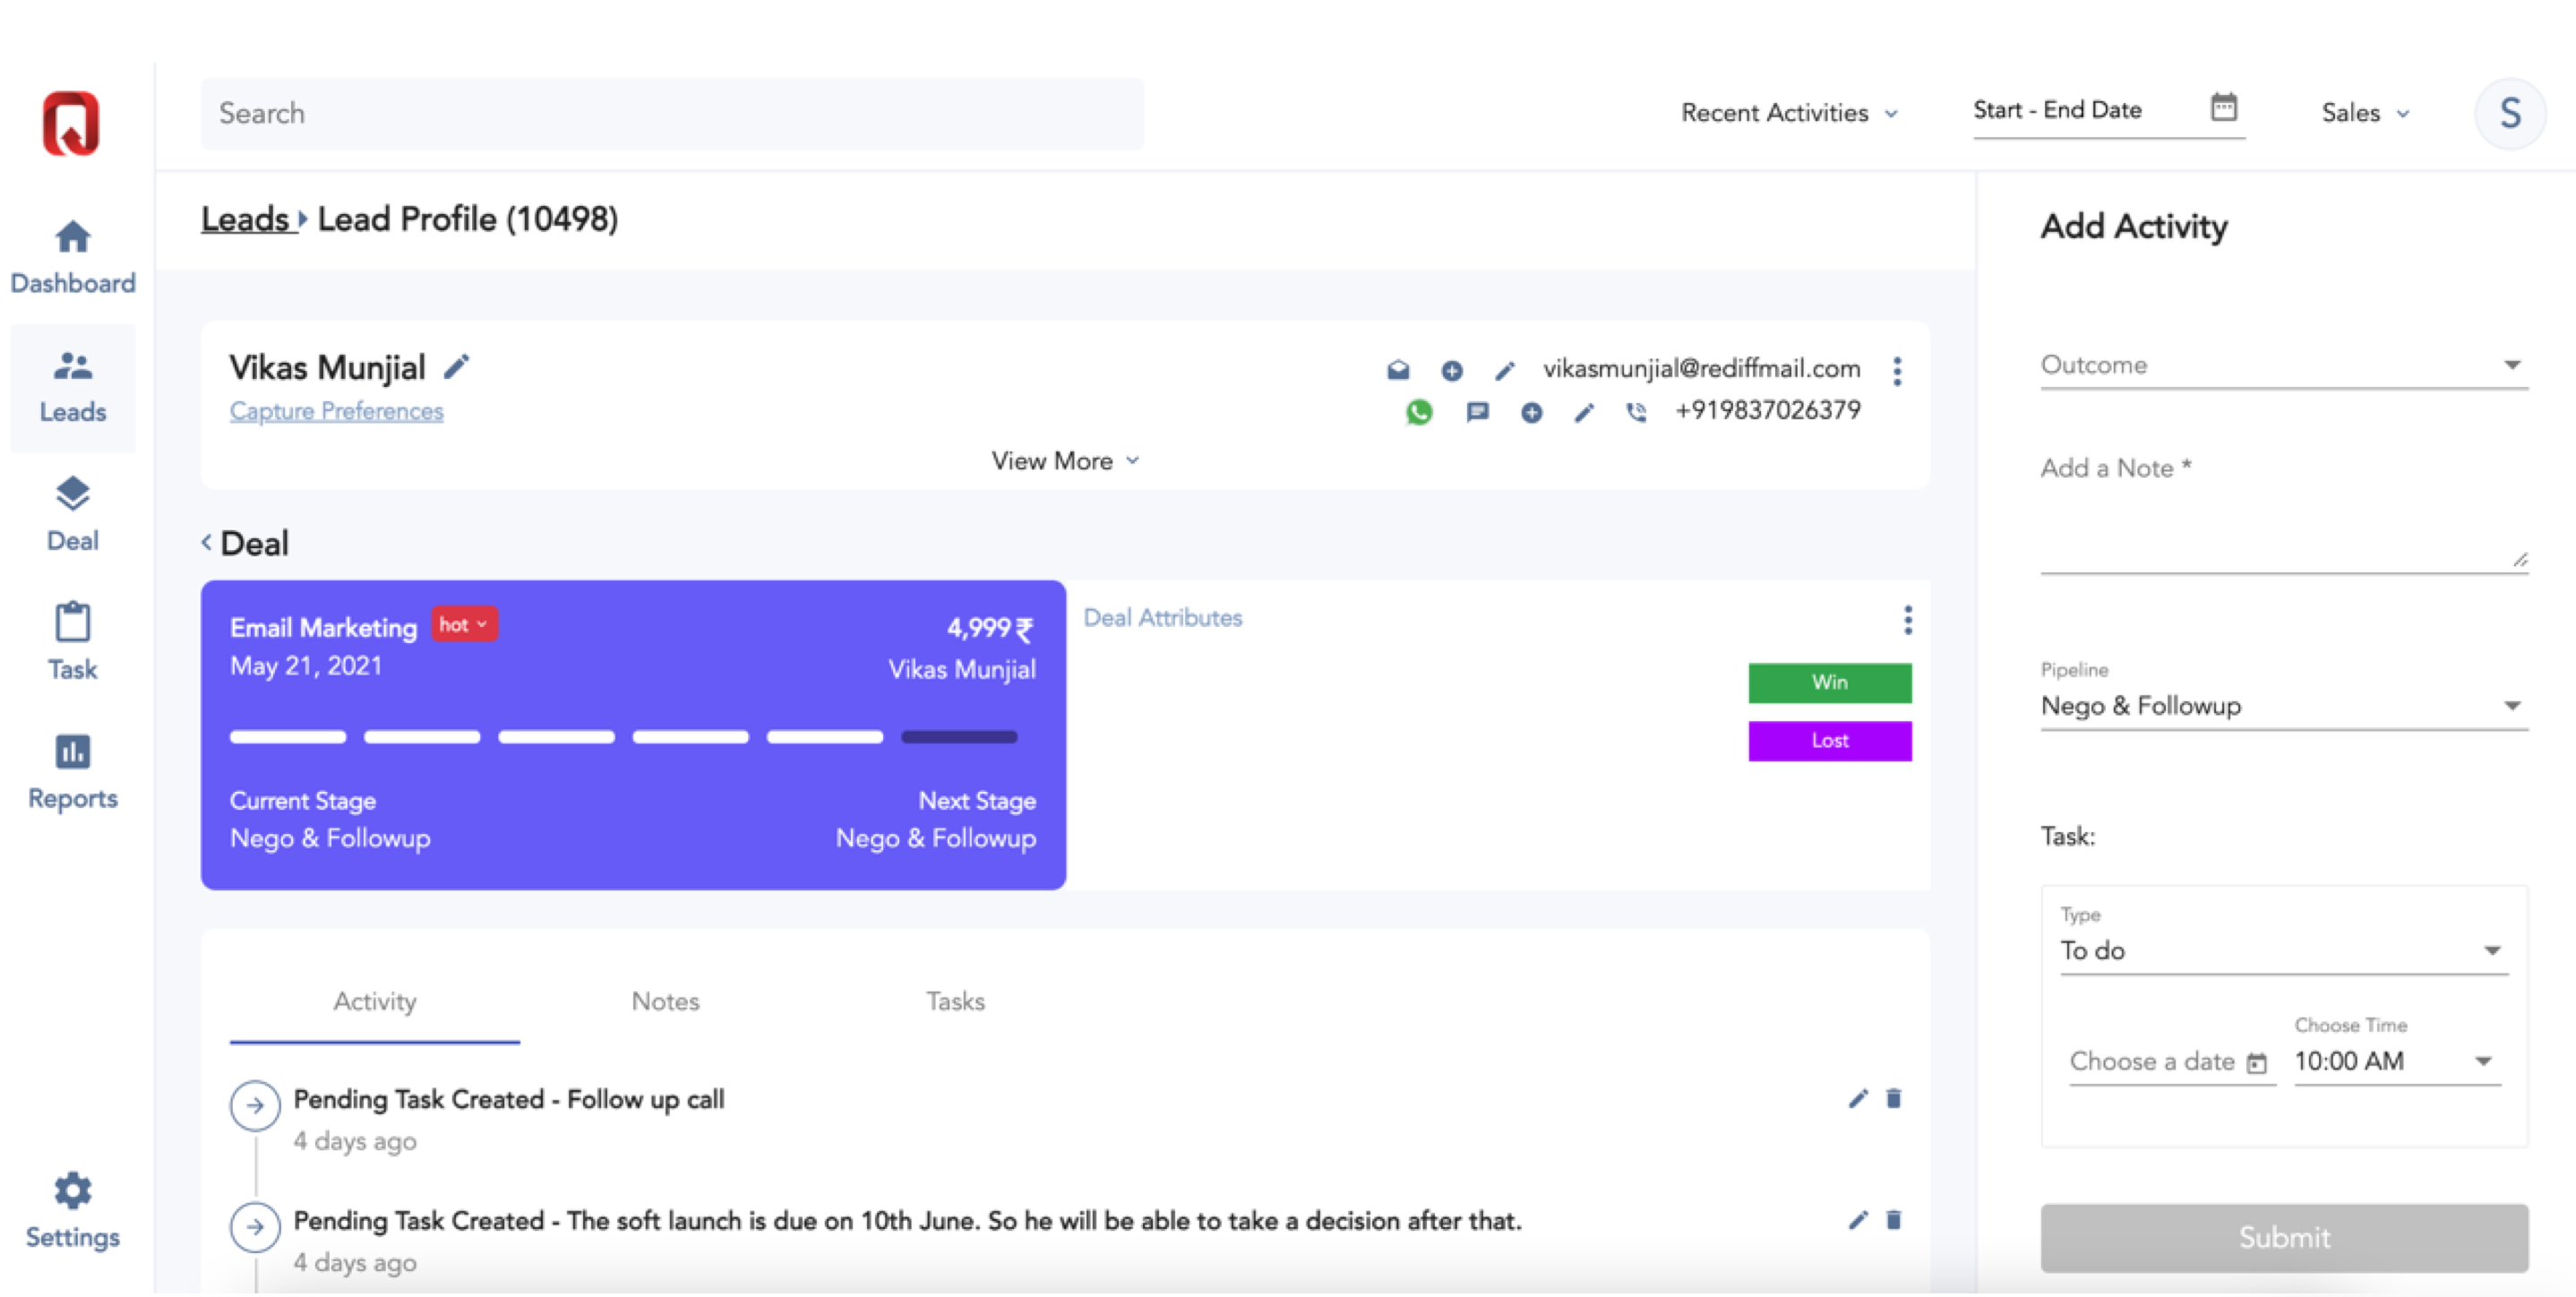Open the calendar icon for Start - End Date
2576x1297 pixels.
click(2223, 108)
